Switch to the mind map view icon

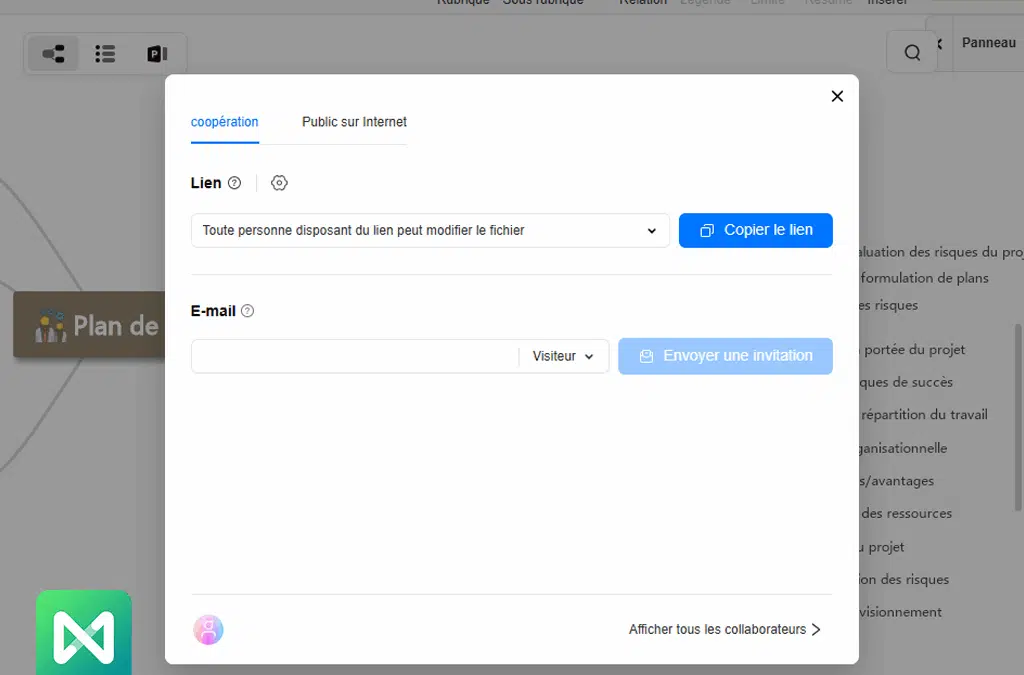[53, 54]
